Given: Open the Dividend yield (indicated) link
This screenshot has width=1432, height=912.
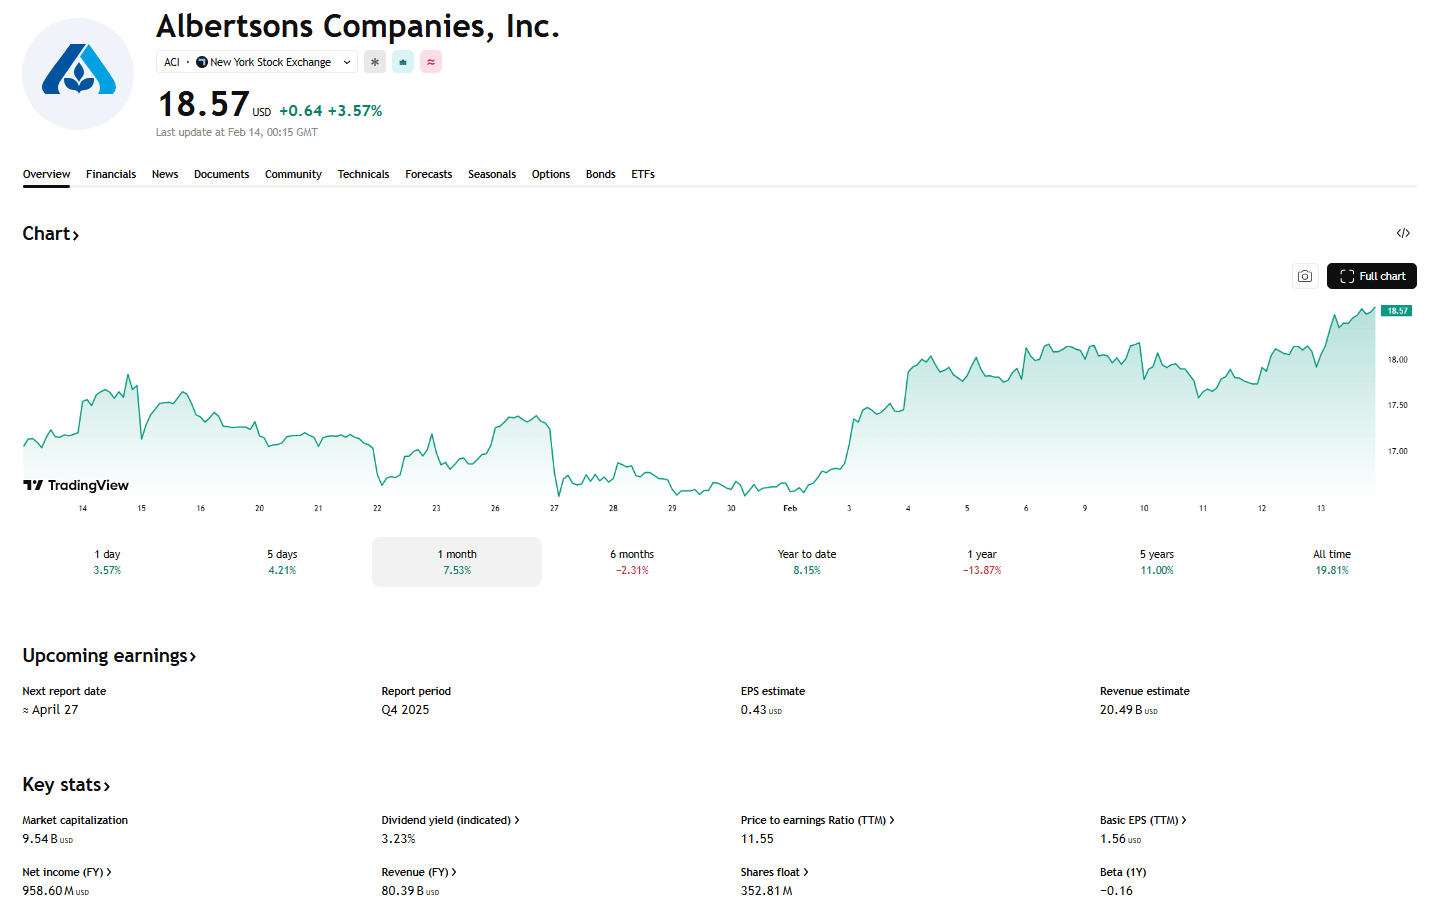Looking at the screenshot, I should point(449,820).
